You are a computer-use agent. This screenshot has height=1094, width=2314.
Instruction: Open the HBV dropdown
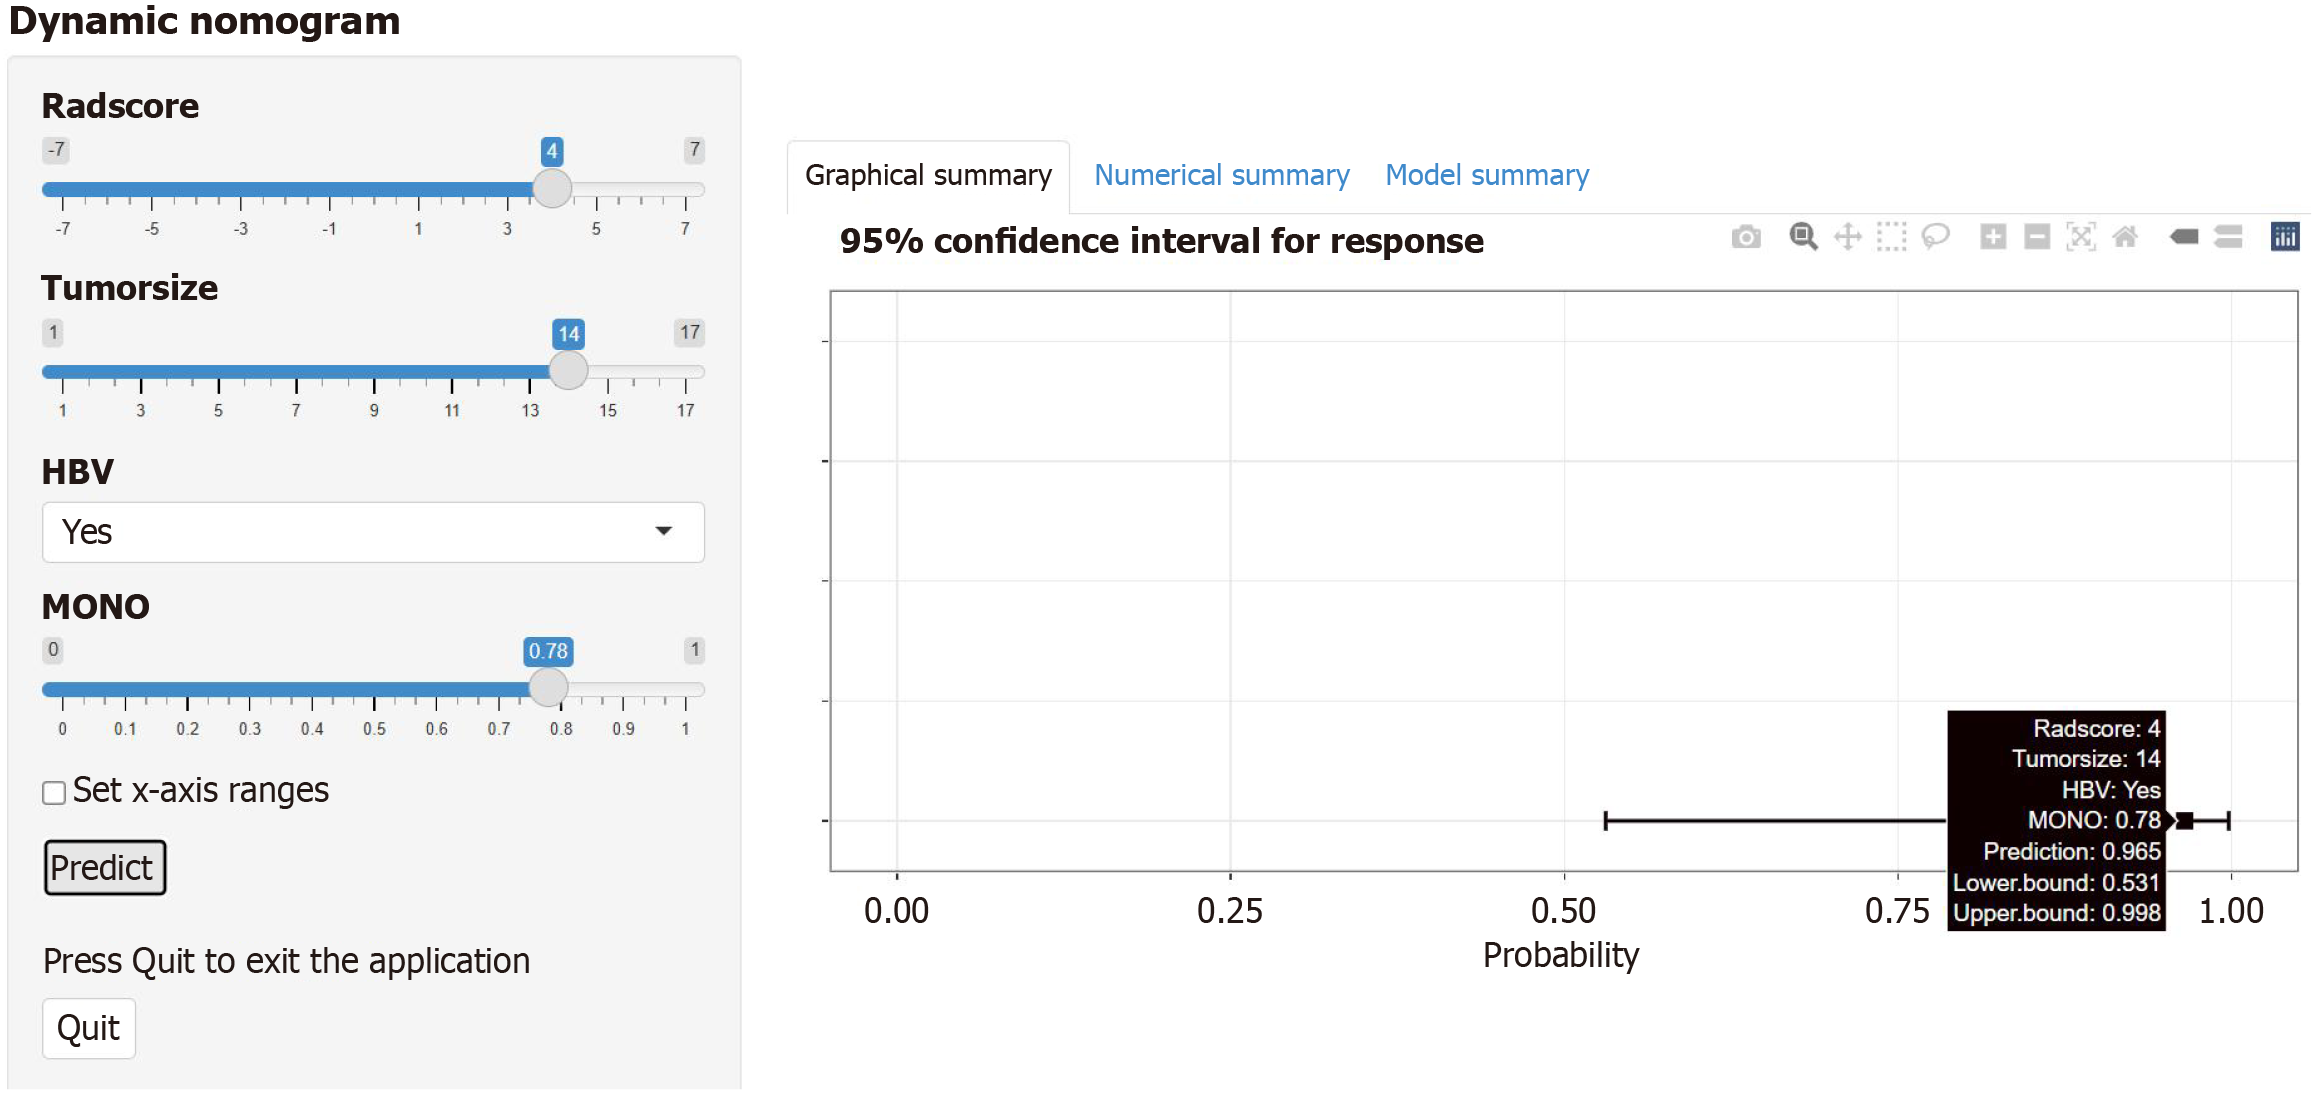click(x=373, y=532)
